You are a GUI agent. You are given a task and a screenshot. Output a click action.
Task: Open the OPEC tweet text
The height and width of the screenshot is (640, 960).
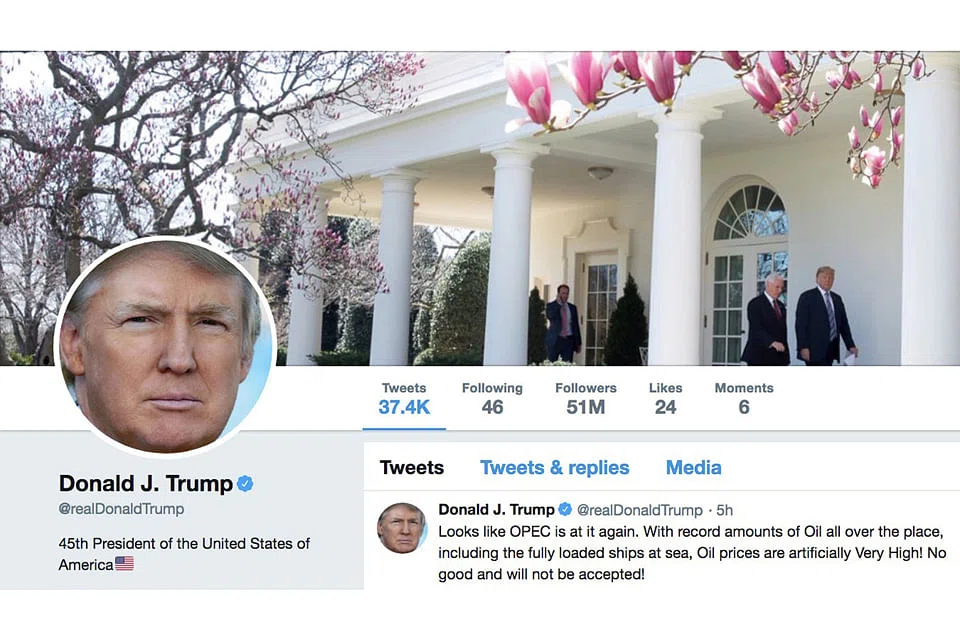click(x=692, y=553)
